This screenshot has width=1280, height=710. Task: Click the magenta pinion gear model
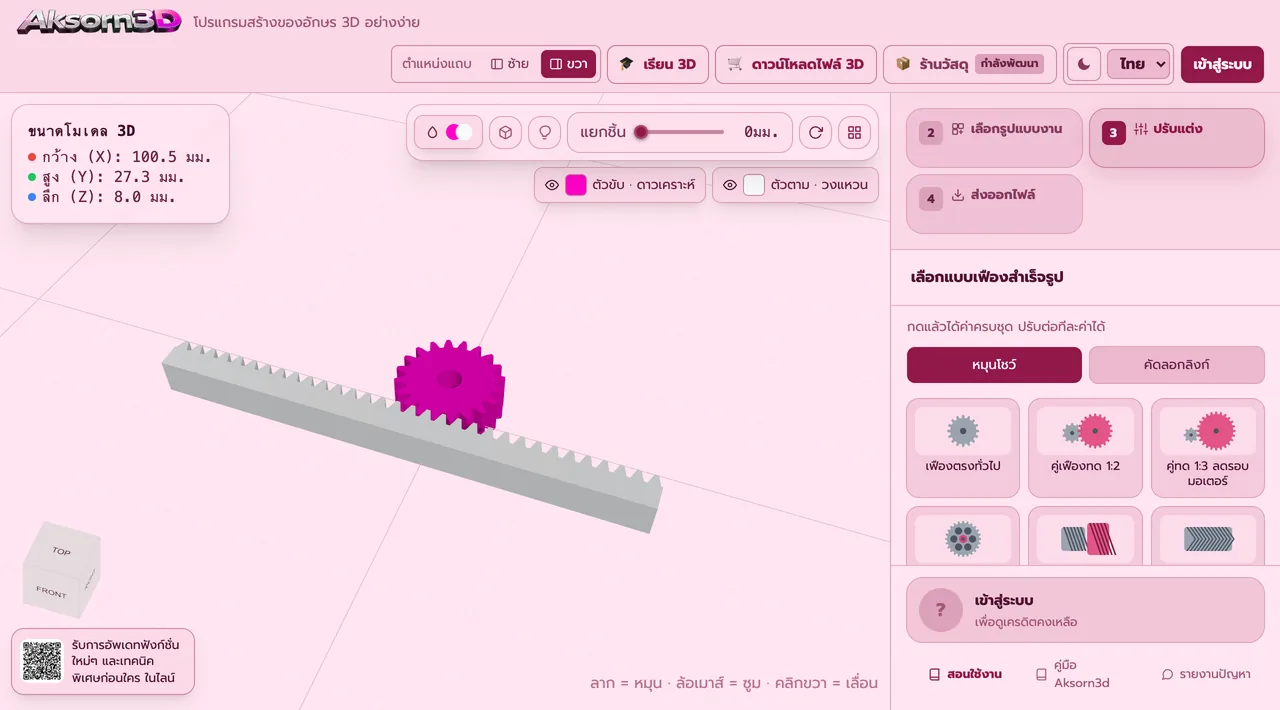click(x=450, y=385)
